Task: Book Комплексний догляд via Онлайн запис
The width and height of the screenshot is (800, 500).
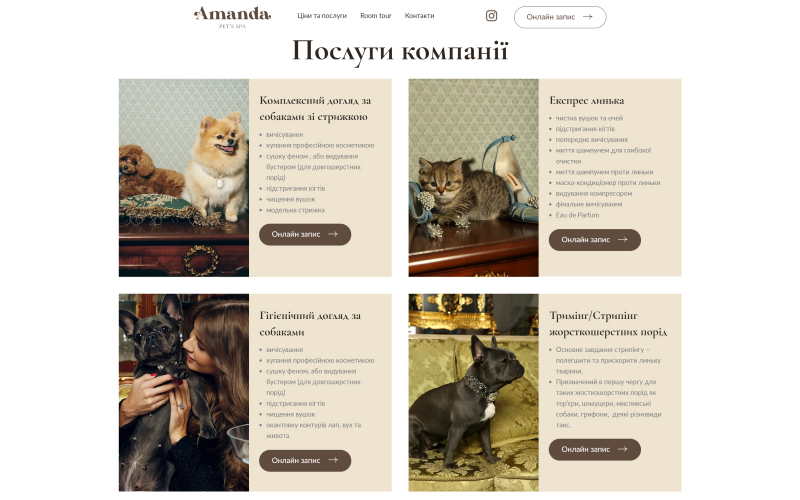Action: [x=305, y=234]
